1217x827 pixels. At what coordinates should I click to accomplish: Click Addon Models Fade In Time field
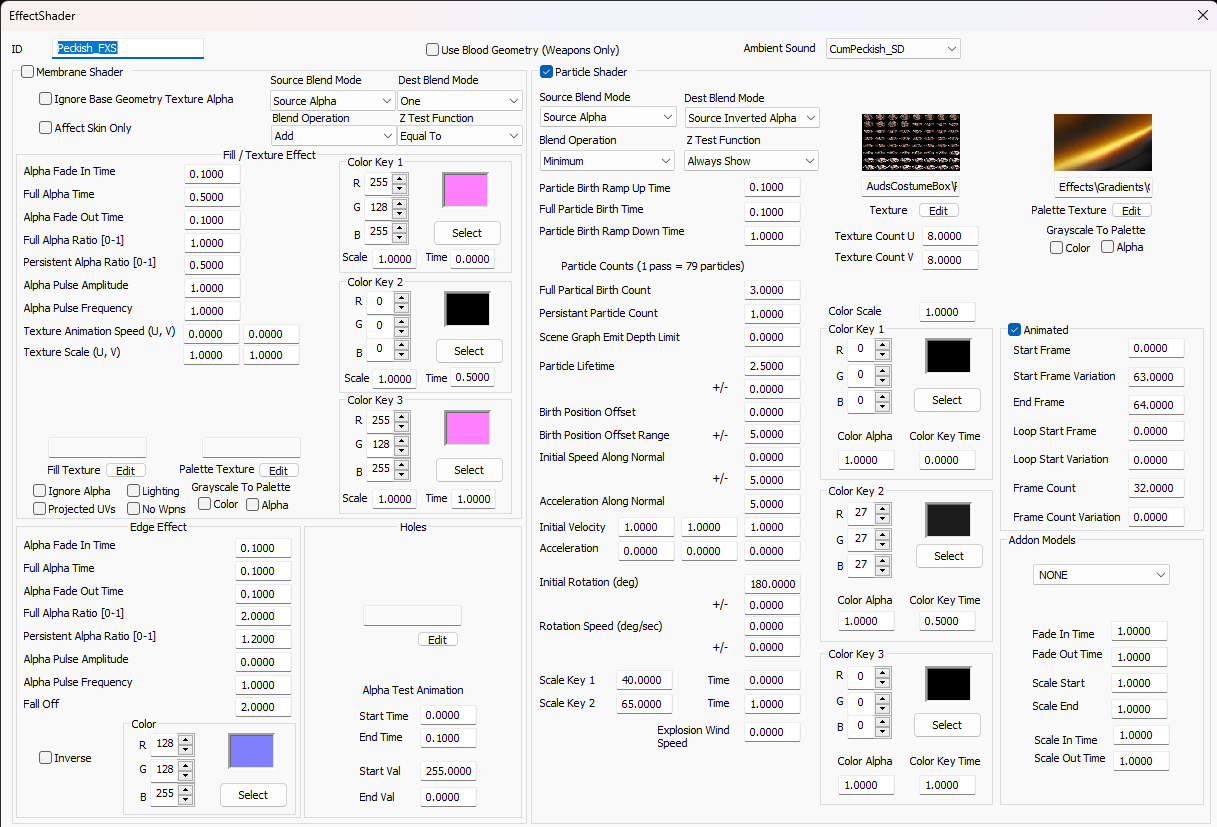1140,632
